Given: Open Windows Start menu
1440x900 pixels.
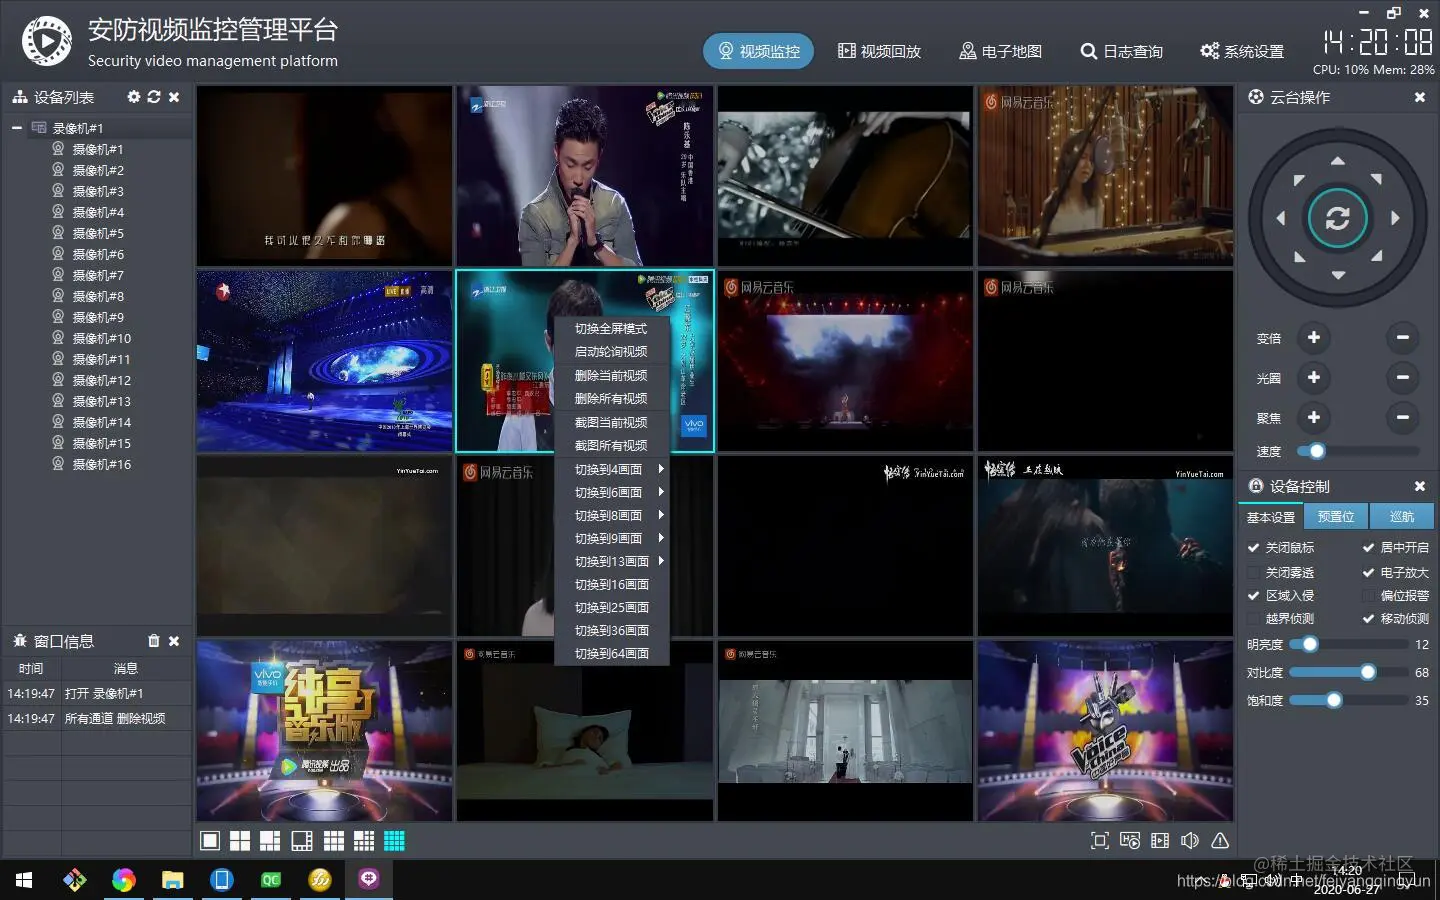Looking at the screenshot, I should click(24, 880).
